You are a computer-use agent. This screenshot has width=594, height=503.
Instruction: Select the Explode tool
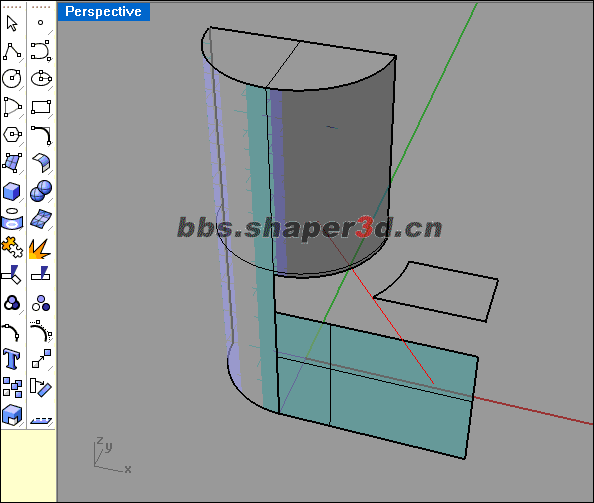coord(39,249)
